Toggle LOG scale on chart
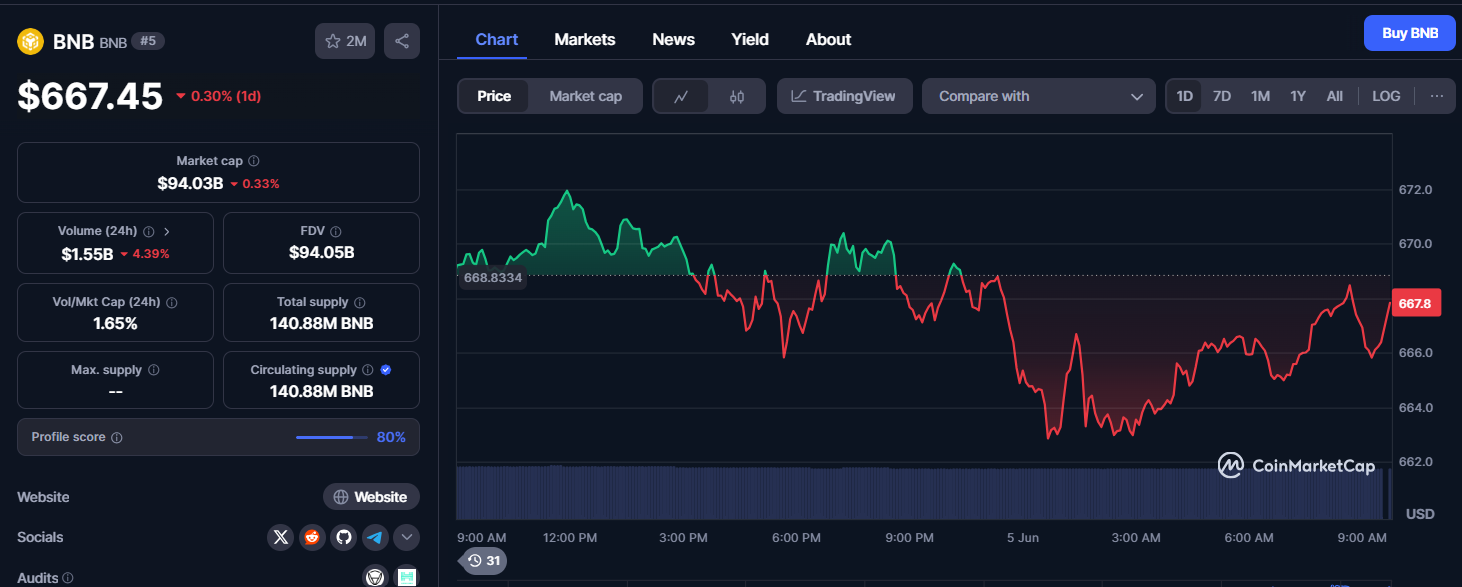This screenshot has height=587, width=1462. (1386, 96)
